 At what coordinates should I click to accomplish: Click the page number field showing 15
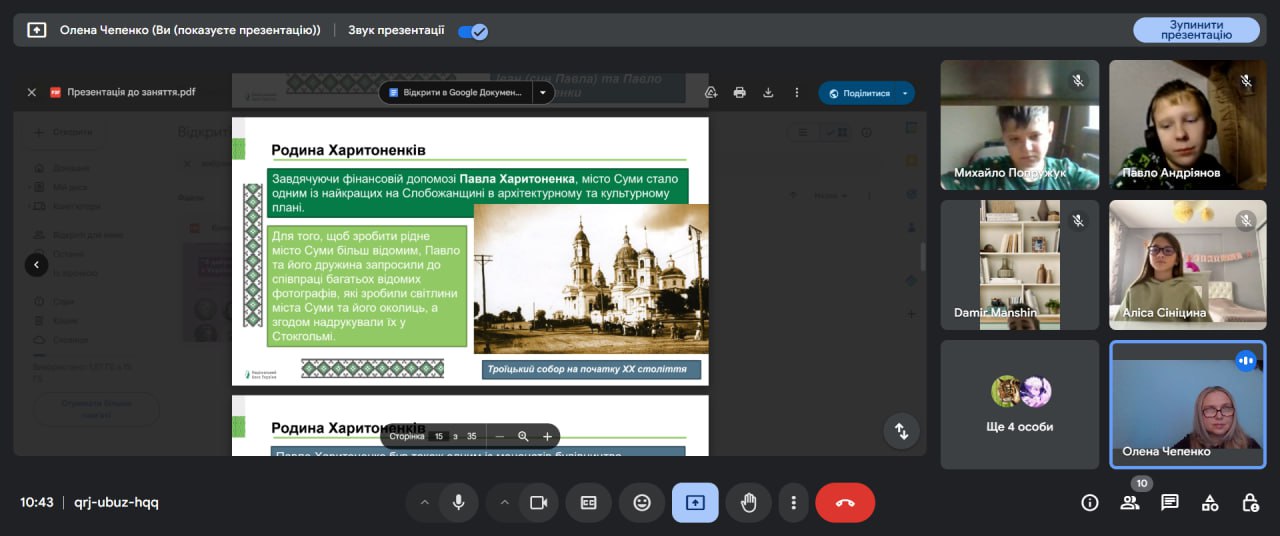(x=439, y=436)
